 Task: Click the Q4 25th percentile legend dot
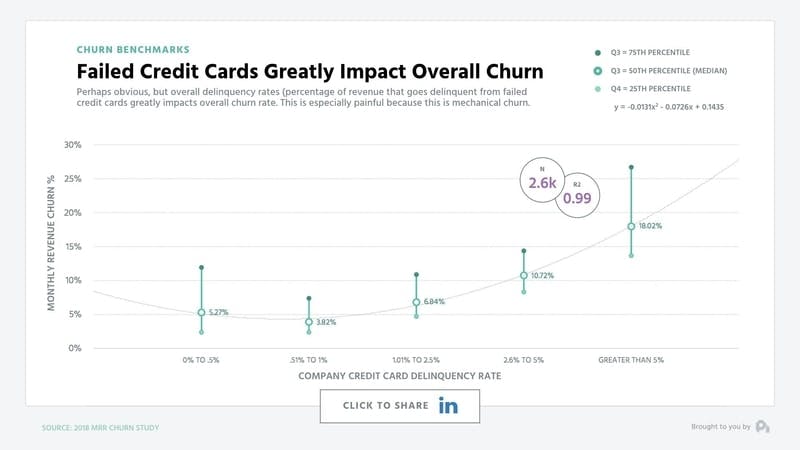tap(597, 89)
